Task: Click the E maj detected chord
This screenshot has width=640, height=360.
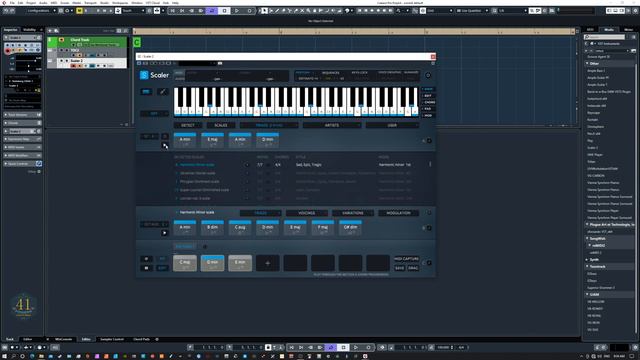Action: coord(212,140)
